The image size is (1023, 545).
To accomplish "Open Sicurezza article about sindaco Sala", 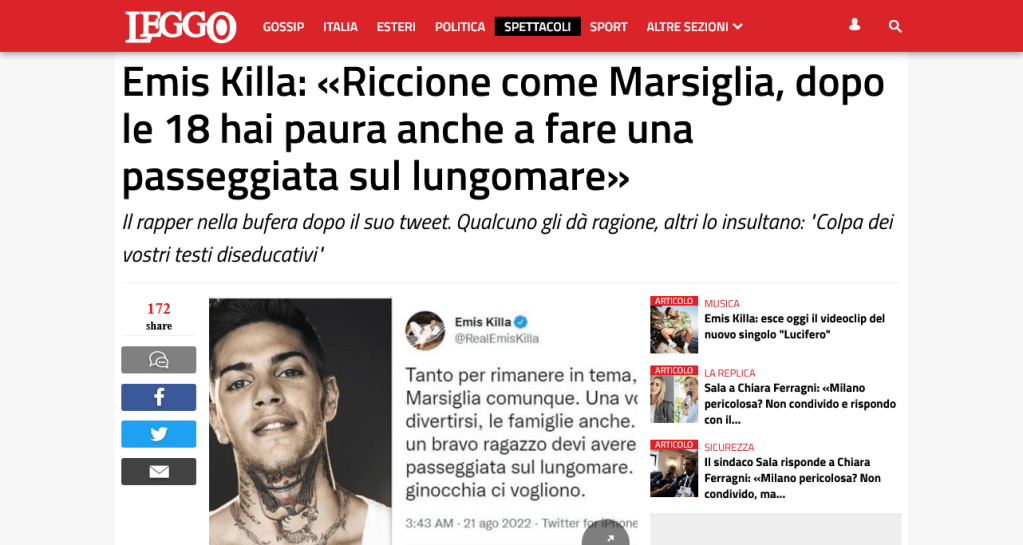I will point(792,478).
